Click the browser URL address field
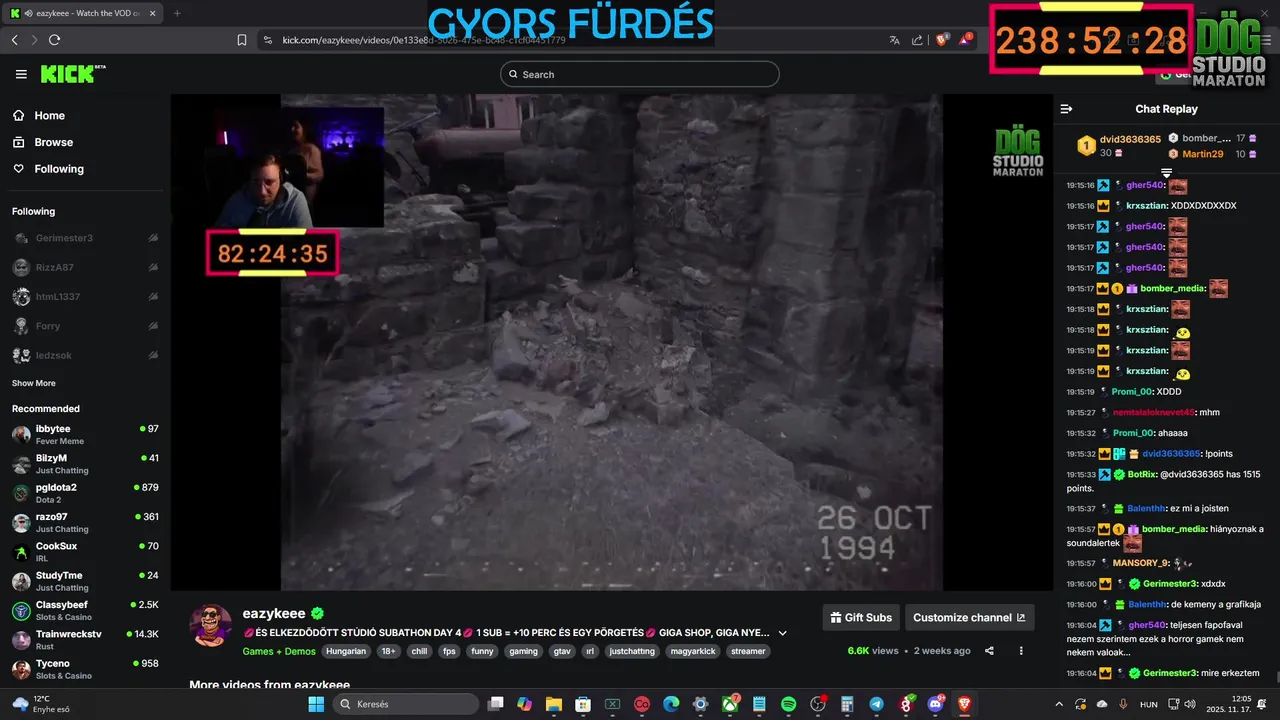Screen dimensions: 1280x720 click(x=570, y=40)
